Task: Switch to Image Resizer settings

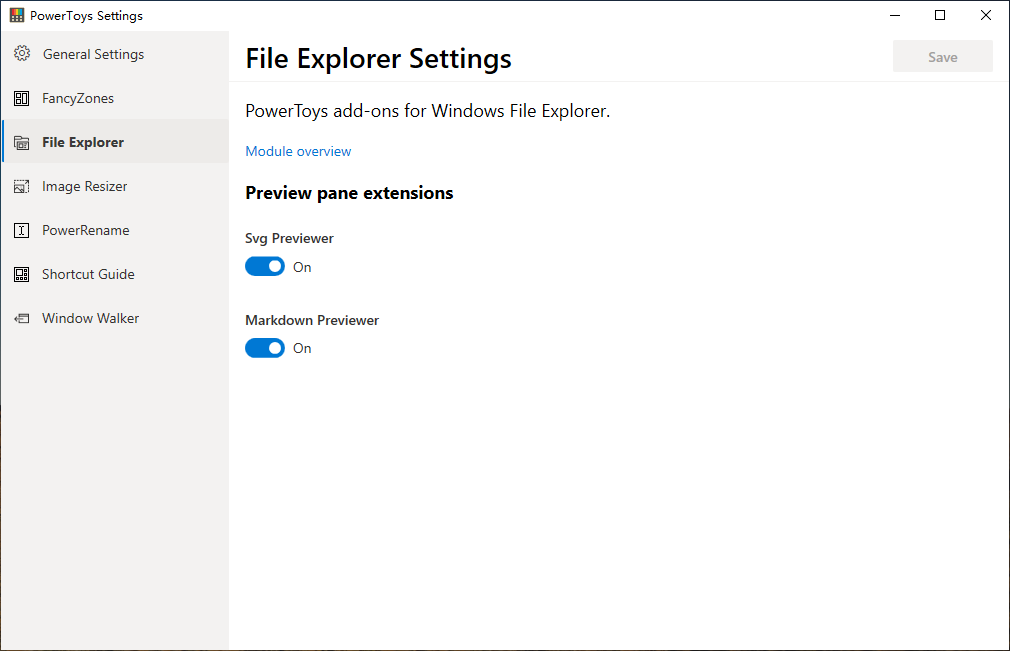Action: click(115, 186)
